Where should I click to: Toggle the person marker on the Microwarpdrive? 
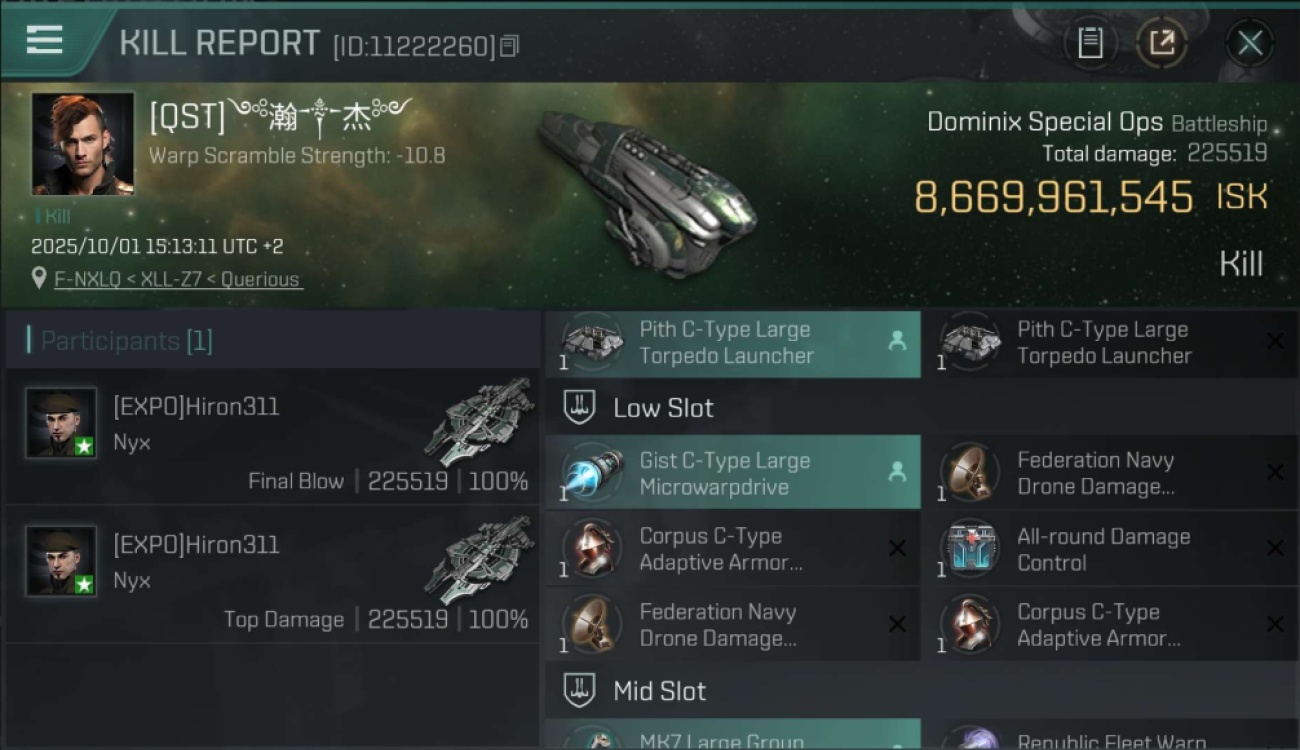(897, 473)
